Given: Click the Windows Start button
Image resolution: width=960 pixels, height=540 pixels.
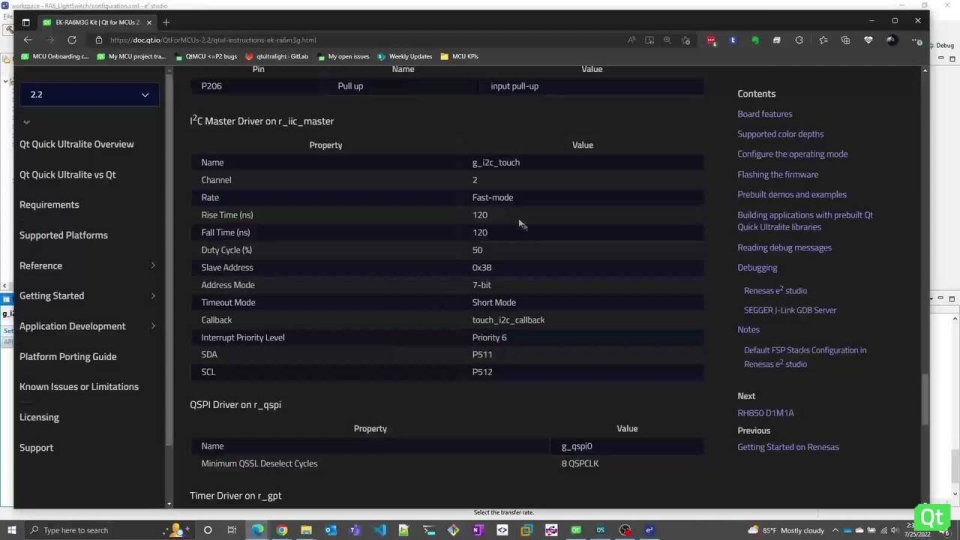Looking at the screenshot, I should [x=13, y=530].
